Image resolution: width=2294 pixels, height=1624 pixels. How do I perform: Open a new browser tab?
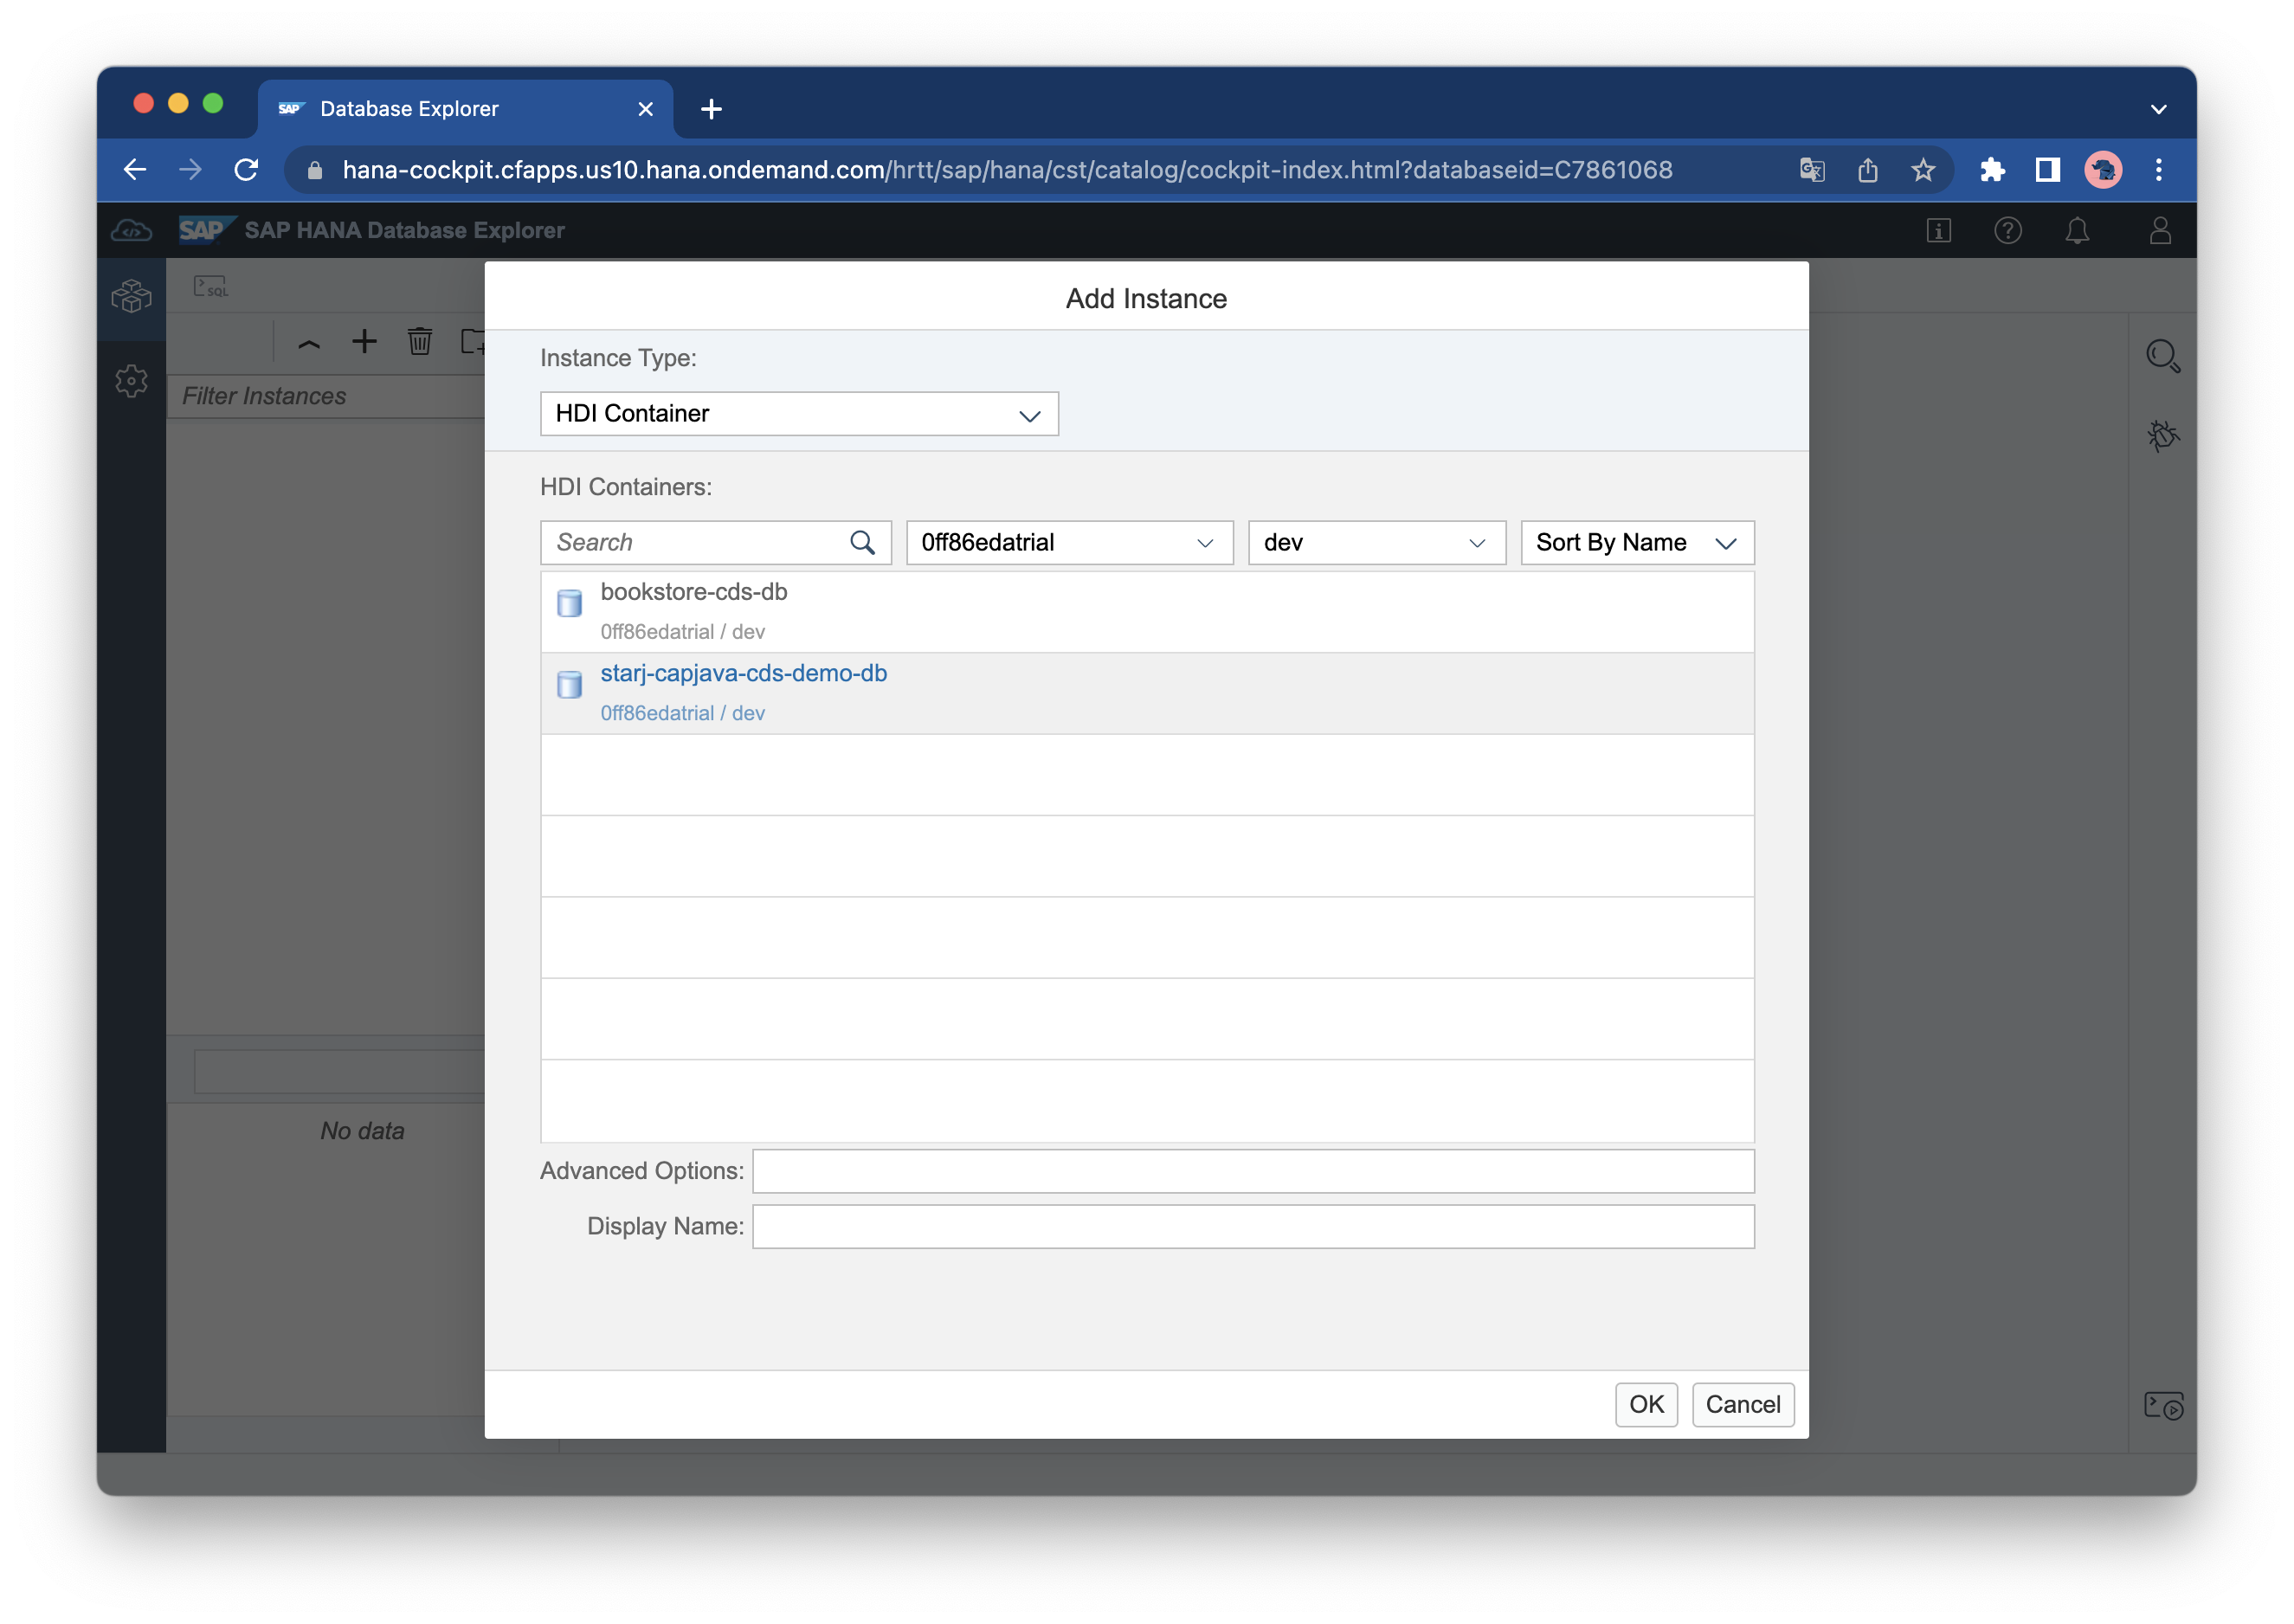click(x=711, y=109)
